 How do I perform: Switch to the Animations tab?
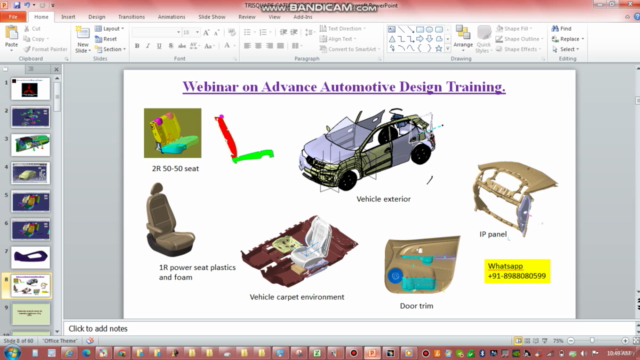click(x=171, y=17)
